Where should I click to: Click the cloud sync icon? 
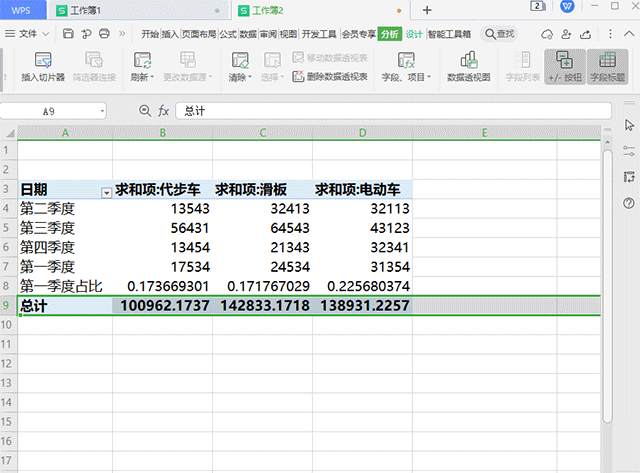click(x=547, y=34)
